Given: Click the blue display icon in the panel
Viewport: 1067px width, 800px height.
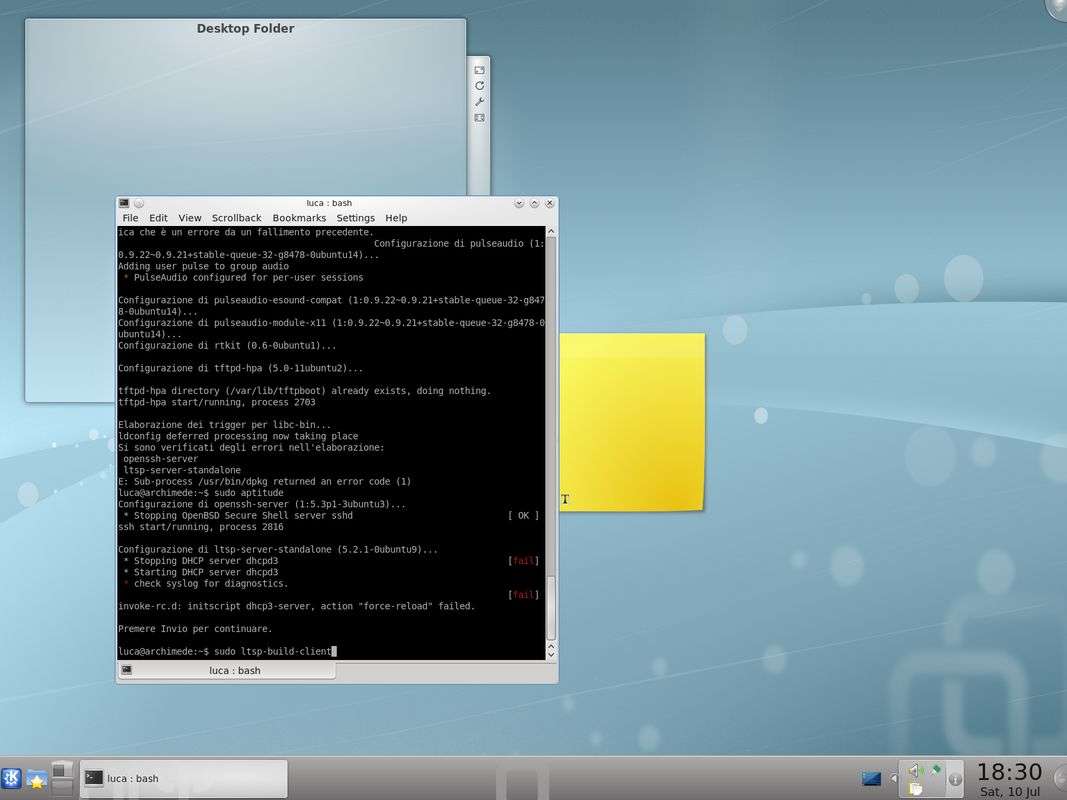Looking at the screenshot, I should [x=870, y=778].
